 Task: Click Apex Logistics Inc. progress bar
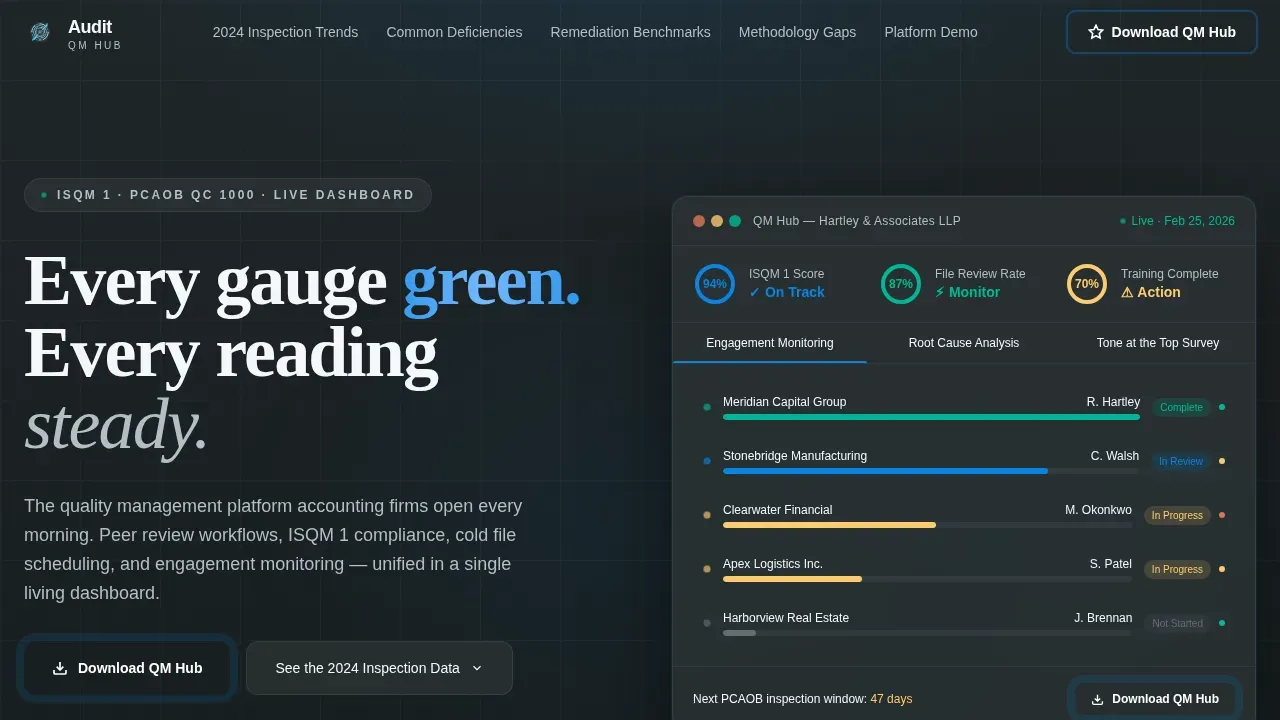(x=927, y=579)
